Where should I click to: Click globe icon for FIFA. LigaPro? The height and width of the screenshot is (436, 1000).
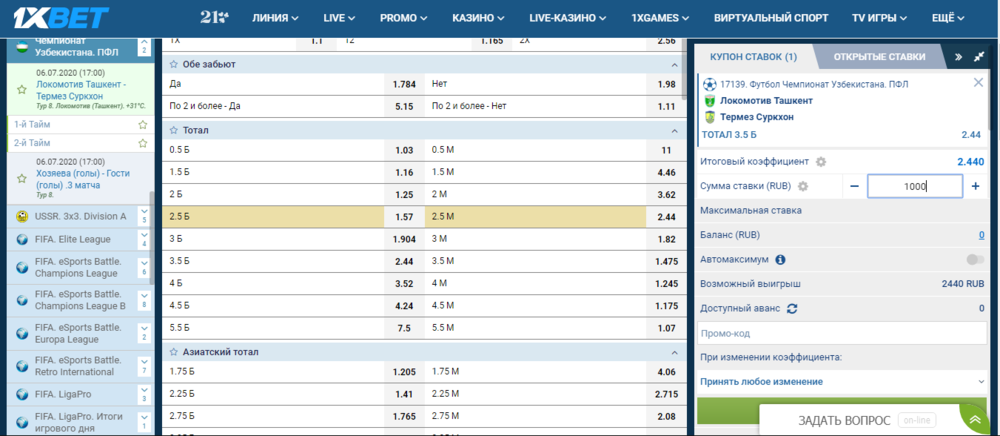point(22,395)
